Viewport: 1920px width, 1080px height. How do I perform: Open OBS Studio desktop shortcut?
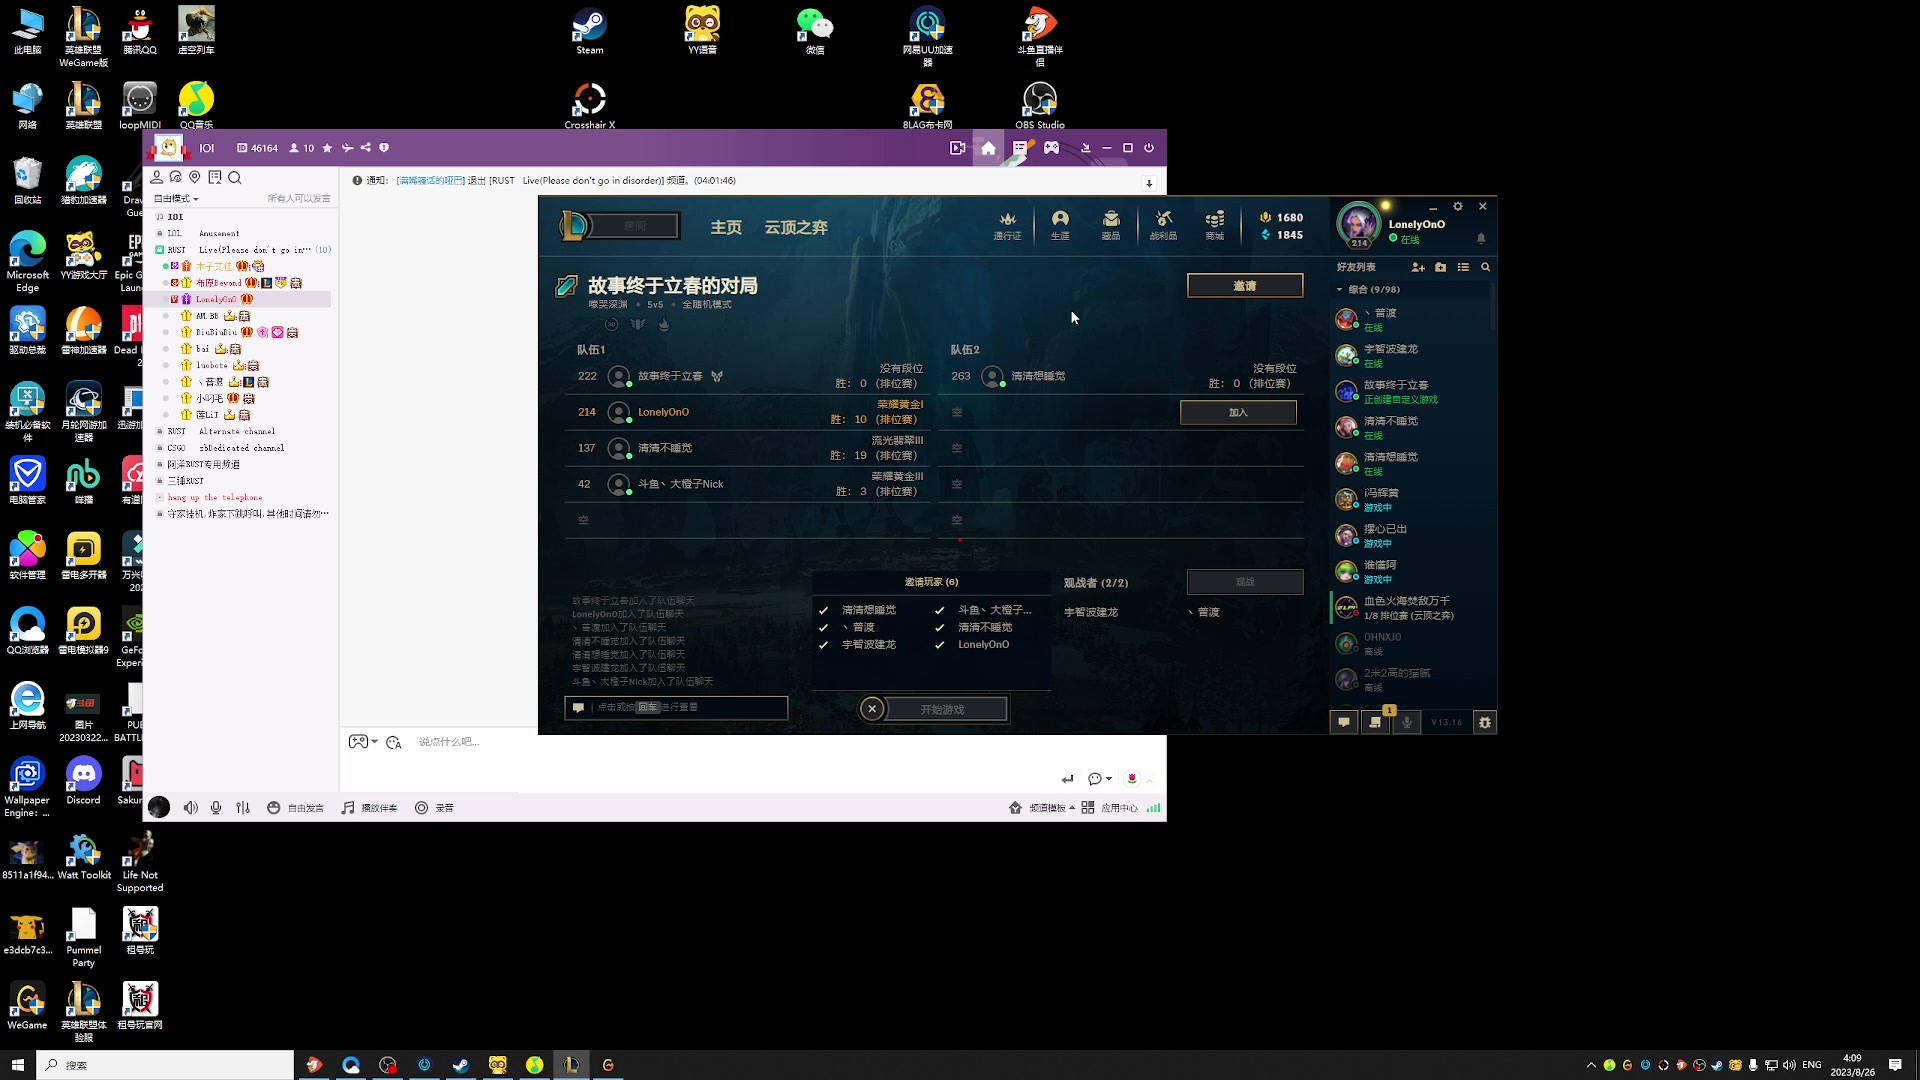(x=1040, y=105)
